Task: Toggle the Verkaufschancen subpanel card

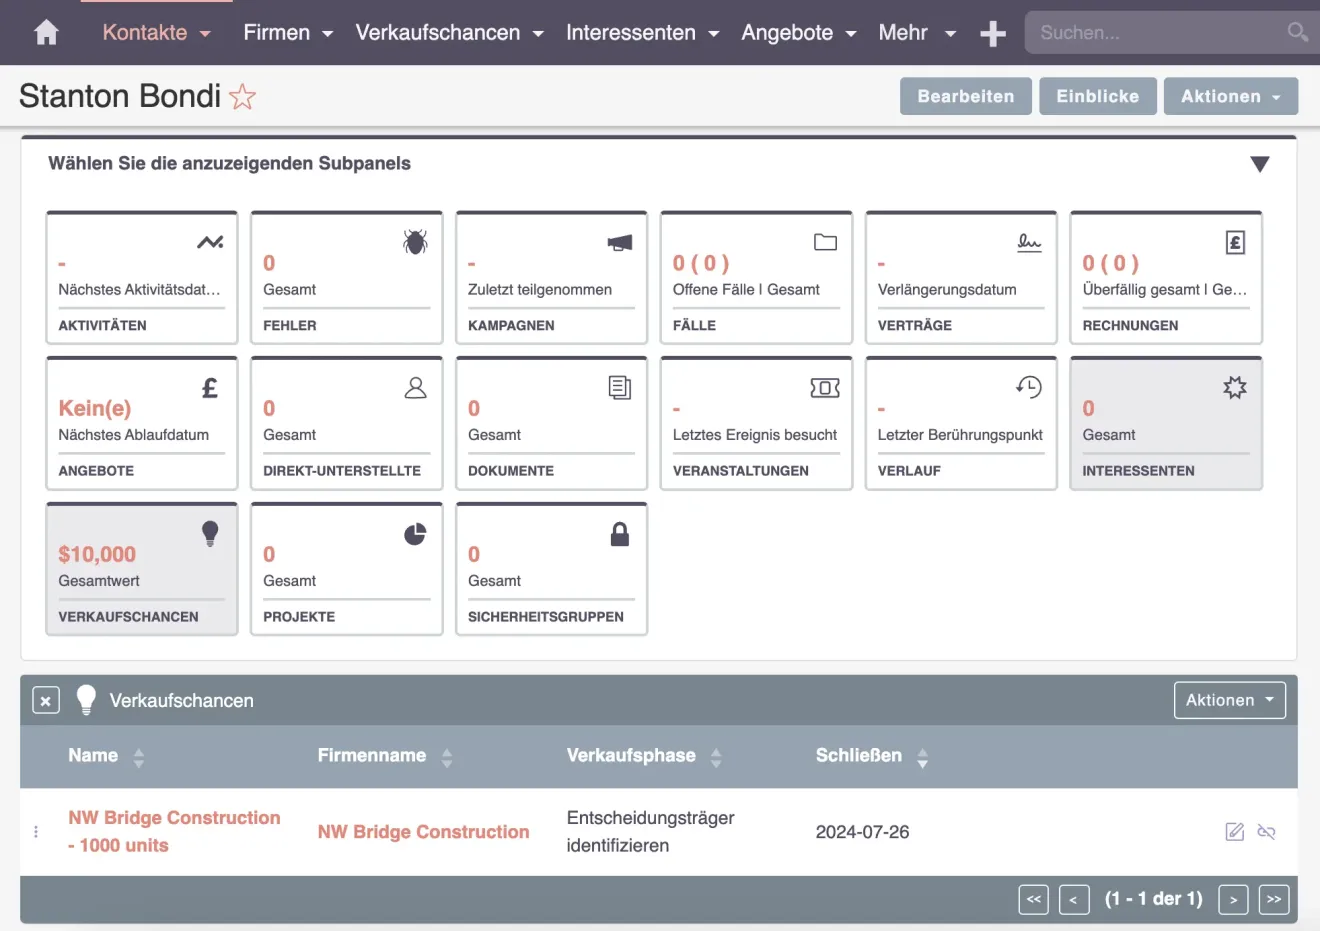Action: click(141, 569)
